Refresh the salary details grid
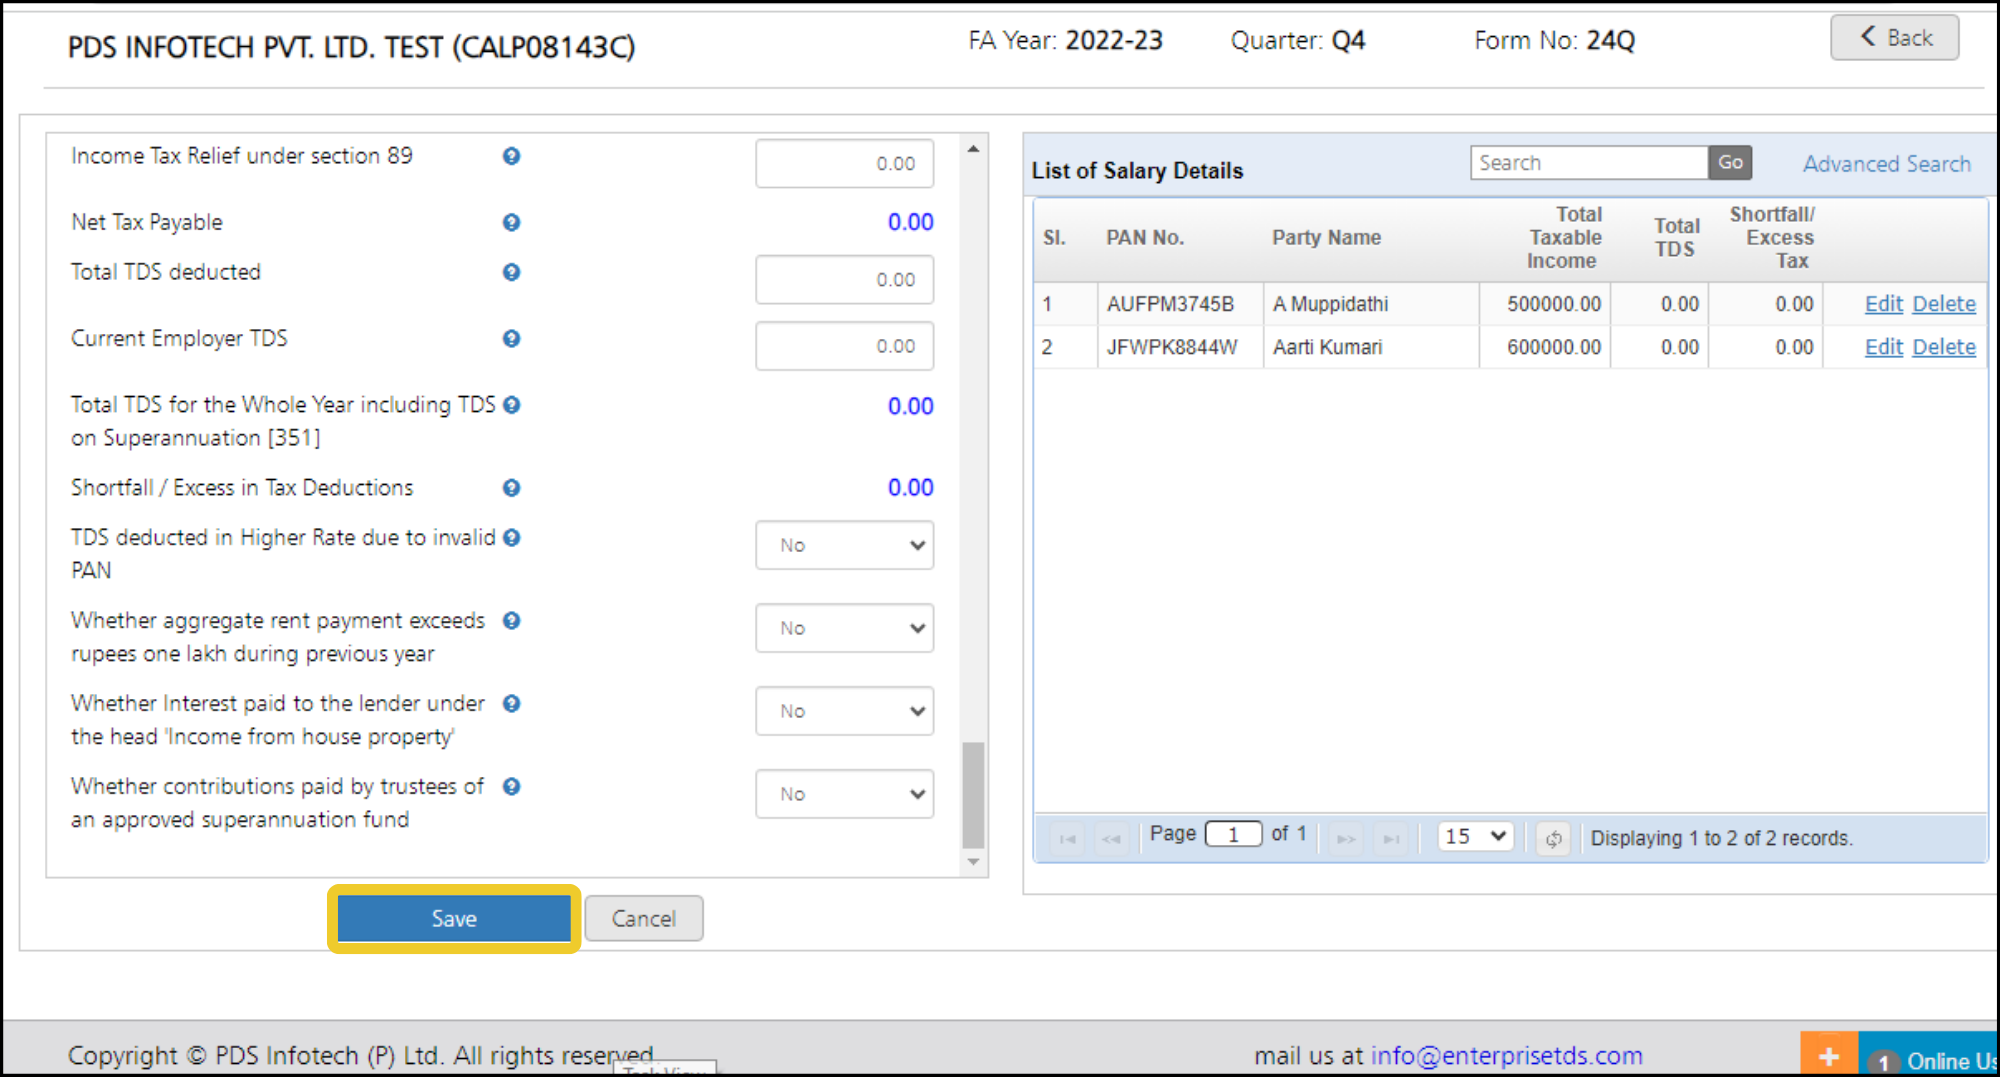This screenshot has width=2000, height=1077. [1553, 838]
